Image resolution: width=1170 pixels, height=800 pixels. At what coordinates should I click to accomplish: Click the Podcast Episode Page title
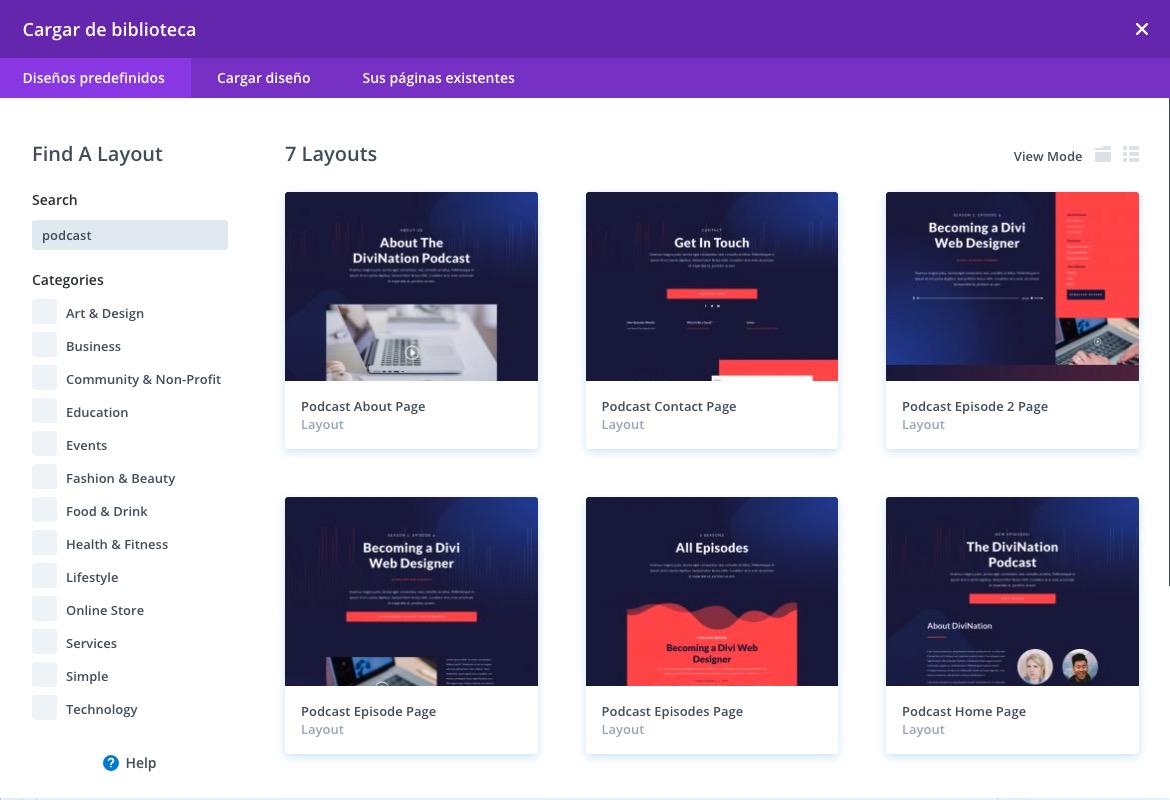click(x=368, y=711)
